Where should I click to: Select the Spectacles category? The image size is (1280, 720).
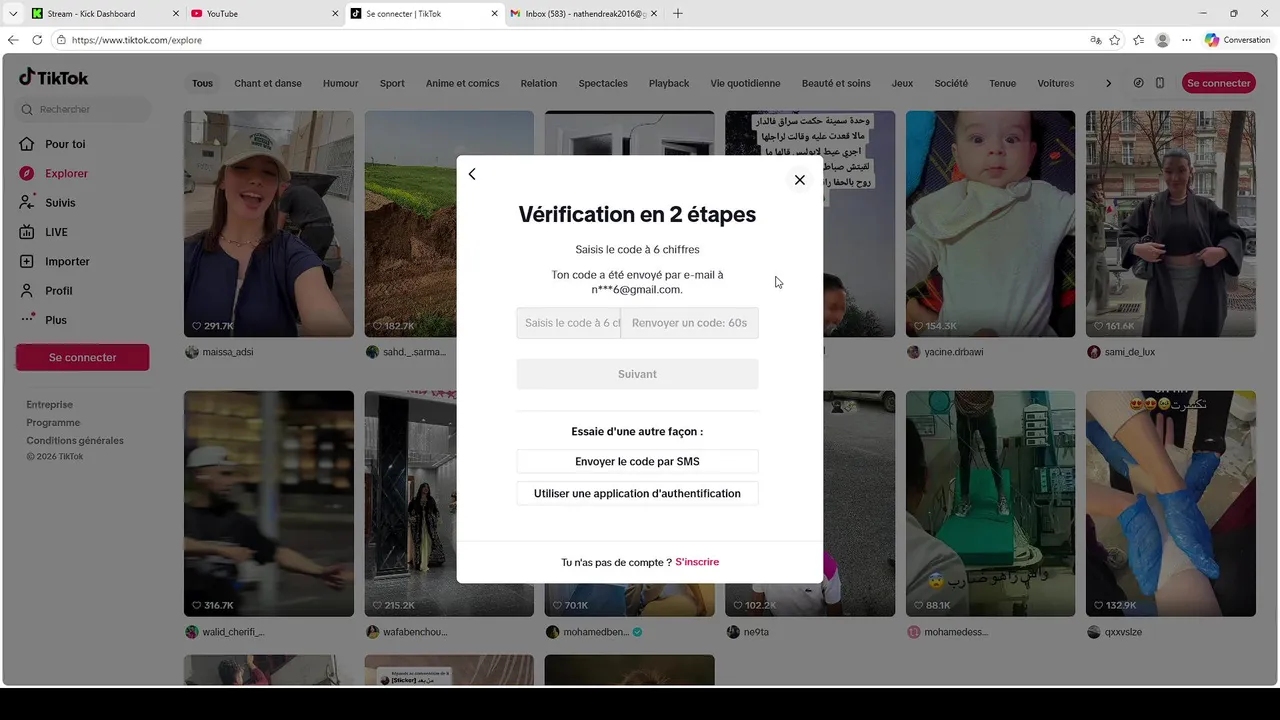603,83
